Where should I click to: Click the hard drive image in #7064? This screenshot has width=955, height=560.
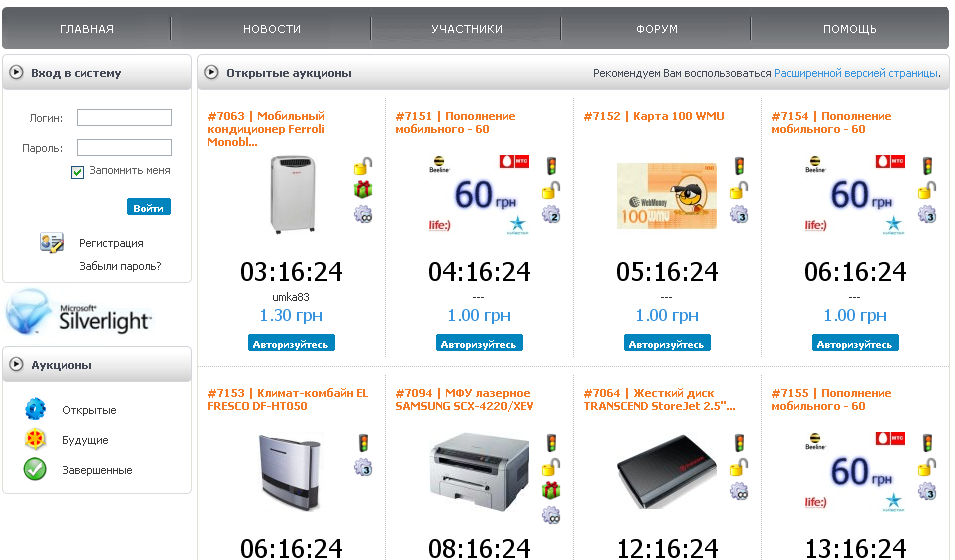[666, 471]
